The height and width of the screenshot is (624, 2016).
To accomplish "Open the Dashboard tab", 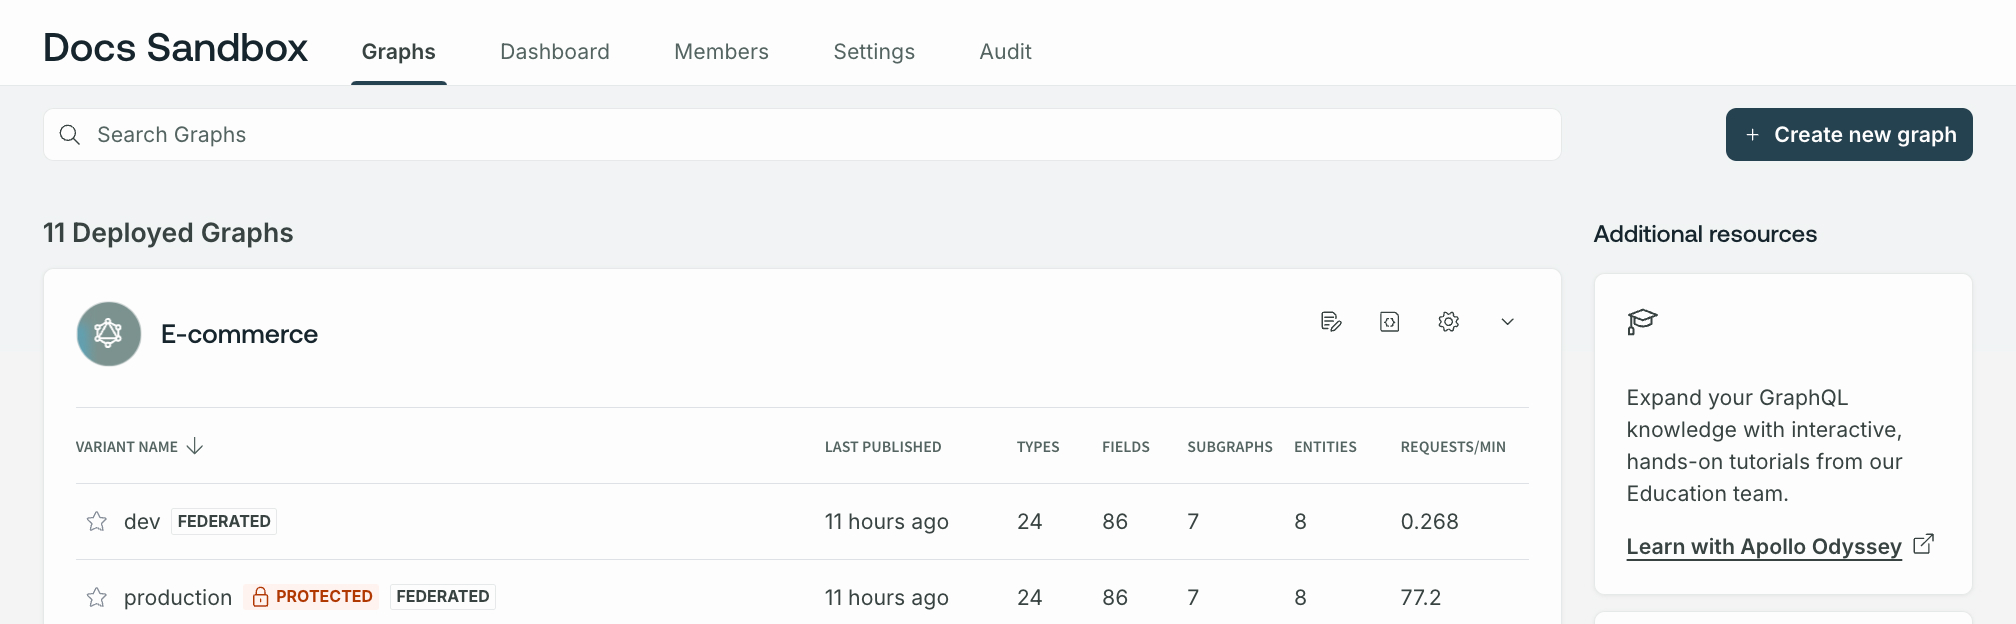I will (x=555, y=52).
